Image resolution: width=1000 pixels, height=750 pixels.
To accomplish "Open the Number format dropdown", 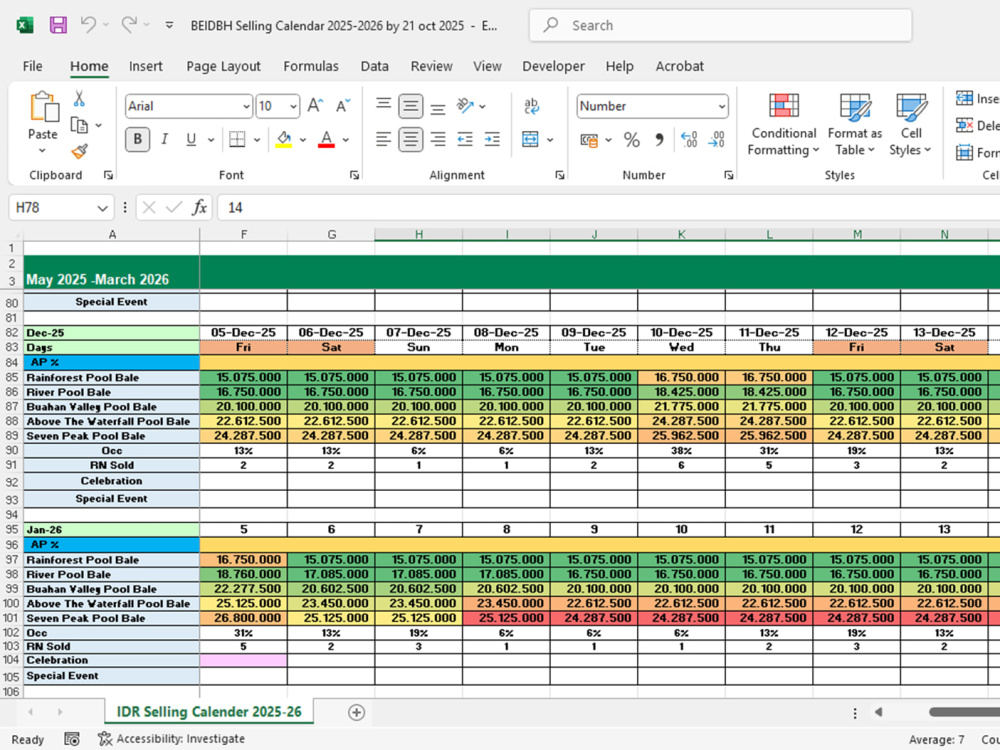I will click(721, 107).
